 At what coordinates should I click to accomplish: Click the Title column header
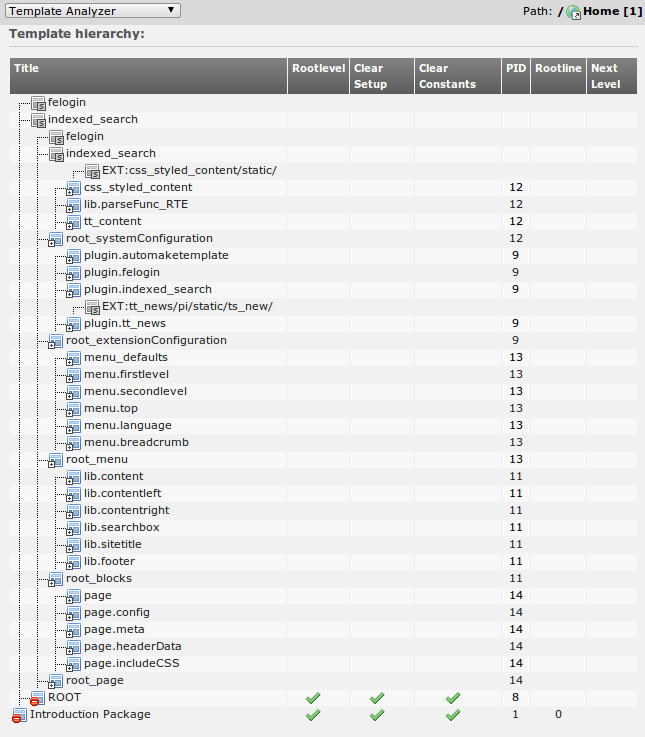pos(27,68)
